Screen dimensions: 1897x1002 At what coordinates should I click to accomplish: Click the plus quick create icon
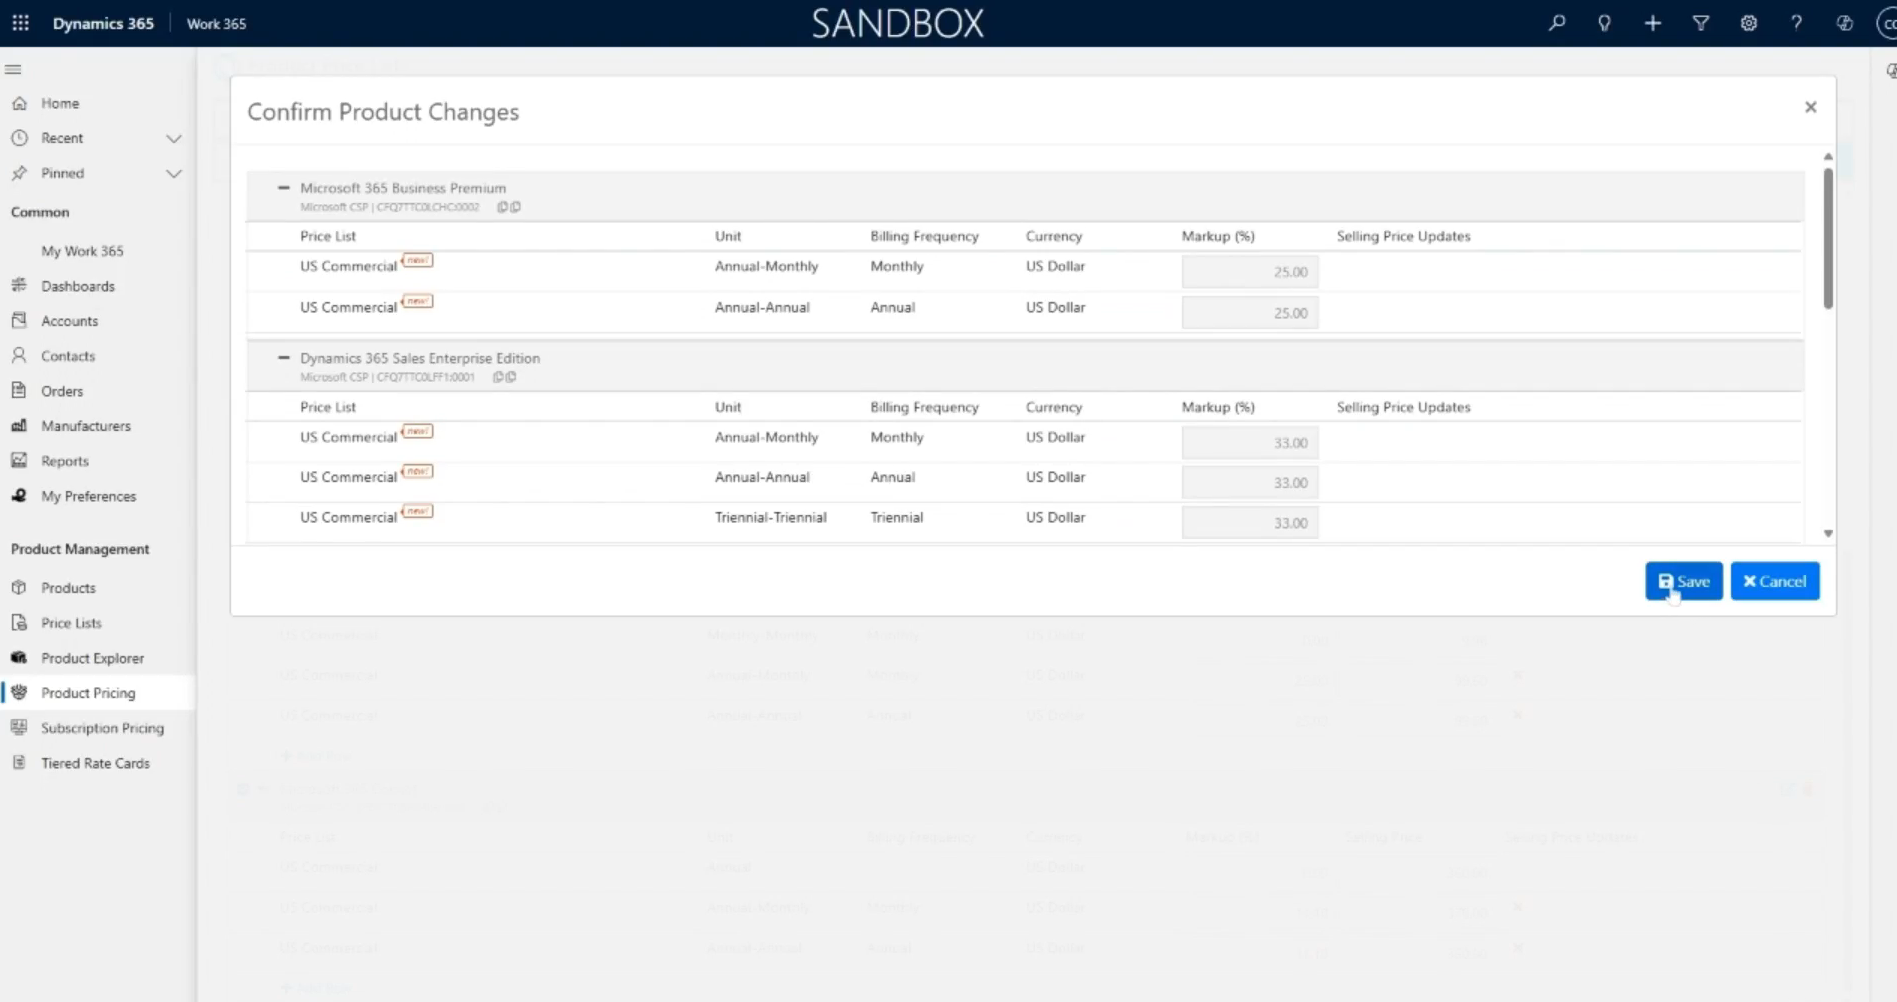pyautogui.click(x=1652, y=23)
